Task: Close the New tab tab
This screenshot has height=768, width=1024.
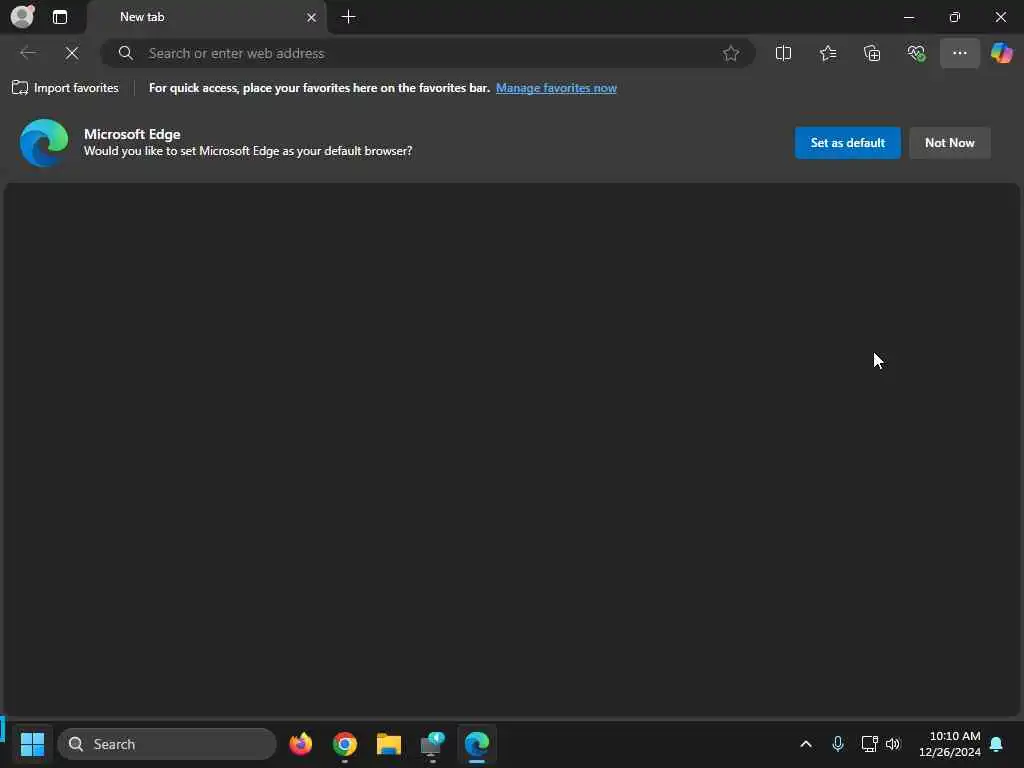Action: point(312,17)
